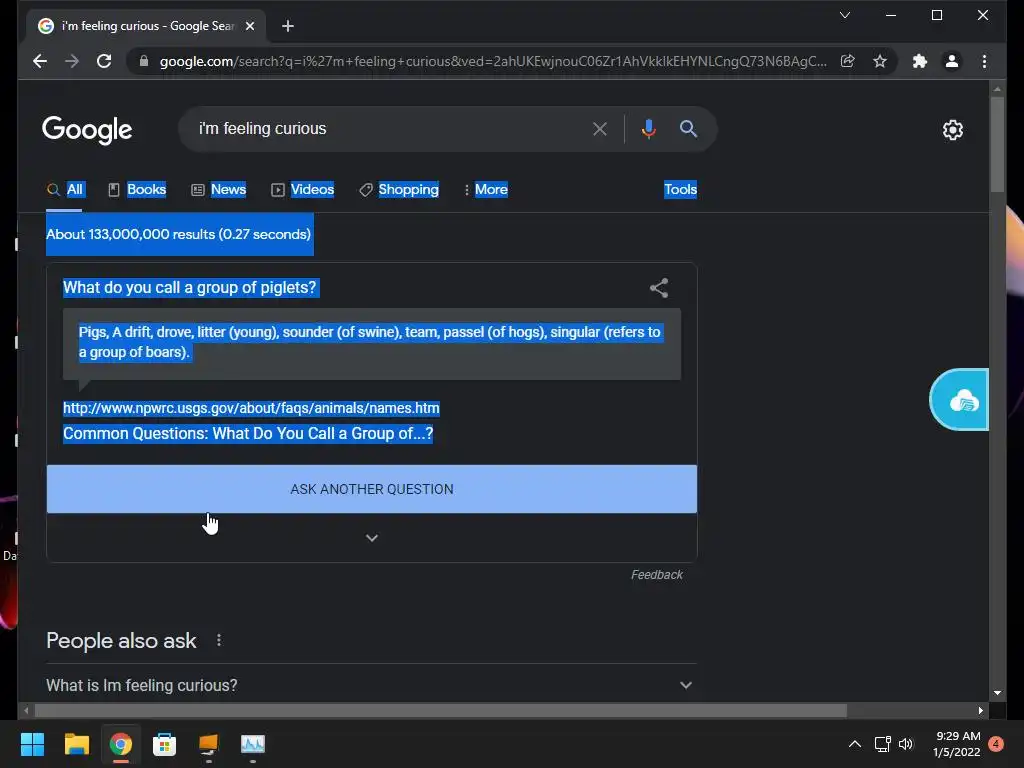Open File Explorer from taskbar
This screenshot has width=1024, height=768.
pyautogui.click(x=76, y=744)
